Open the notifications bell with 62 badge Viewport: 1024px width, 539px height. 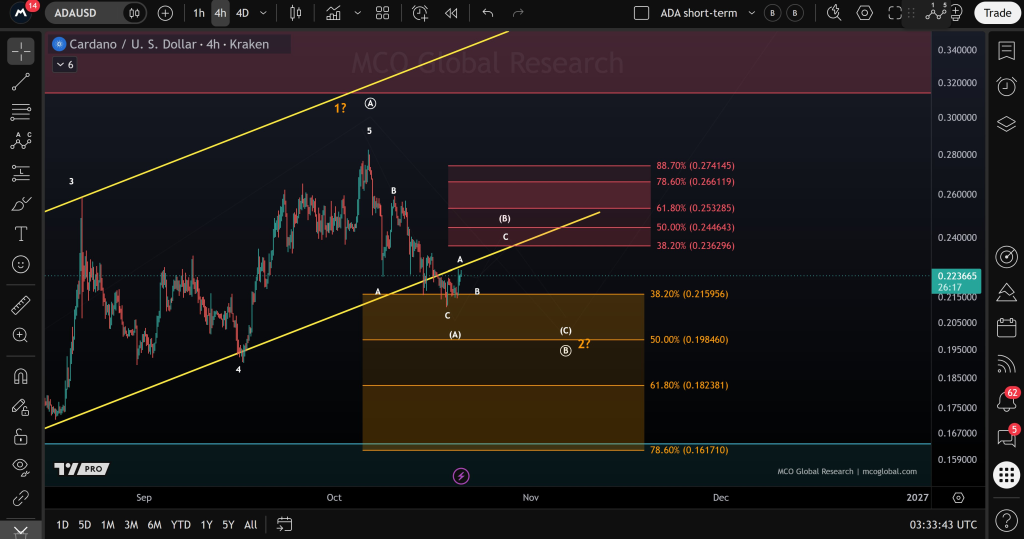[1006, 400]
